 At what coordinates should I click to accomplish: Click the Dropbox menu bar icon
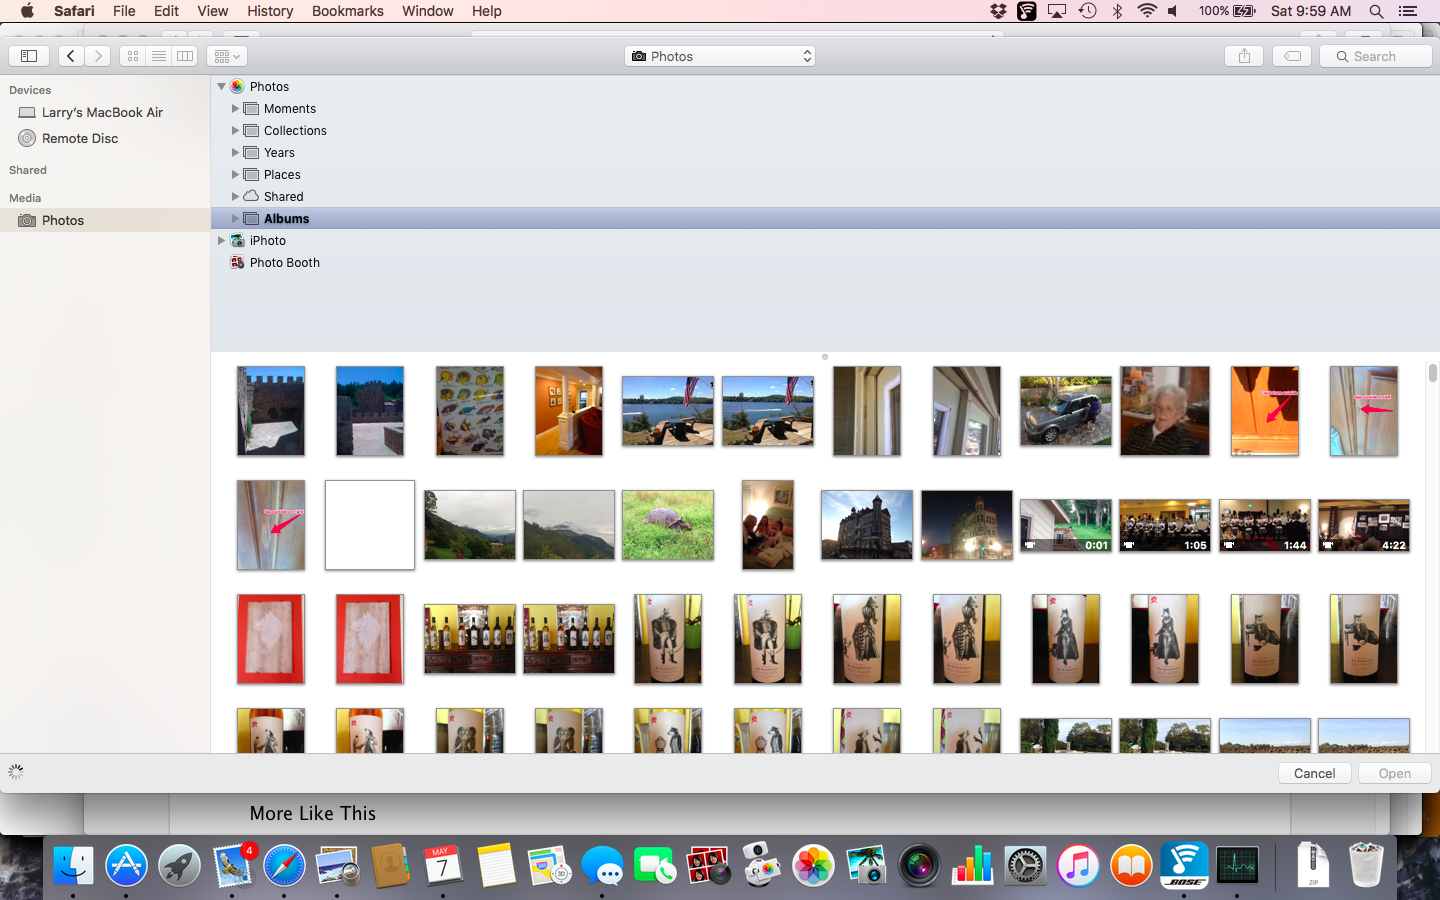998,11
